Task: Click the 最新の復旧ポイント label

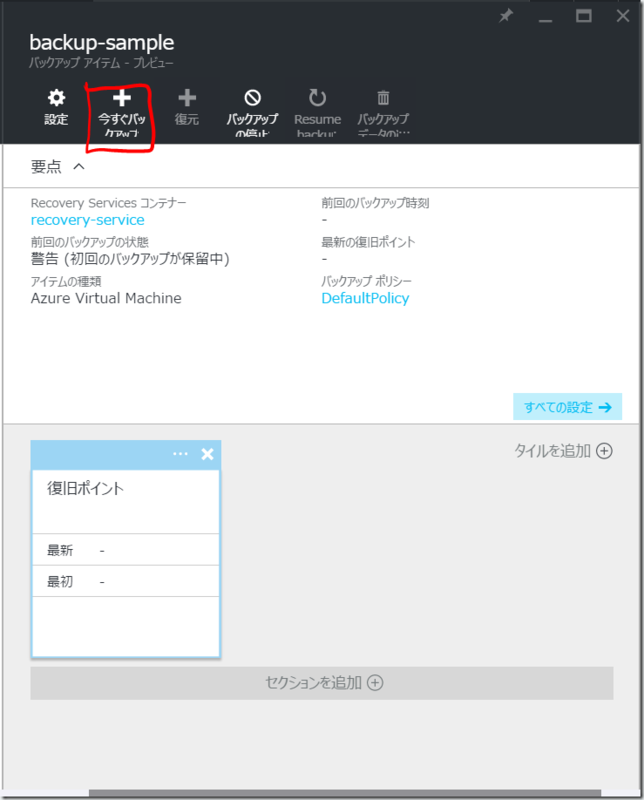Action: pos(368,242)
